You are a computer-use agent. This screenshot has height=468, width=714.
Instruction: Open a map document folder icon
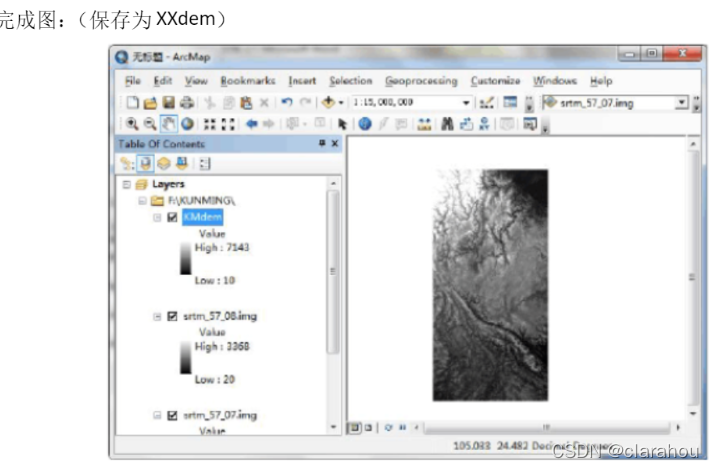click(150, 103)
